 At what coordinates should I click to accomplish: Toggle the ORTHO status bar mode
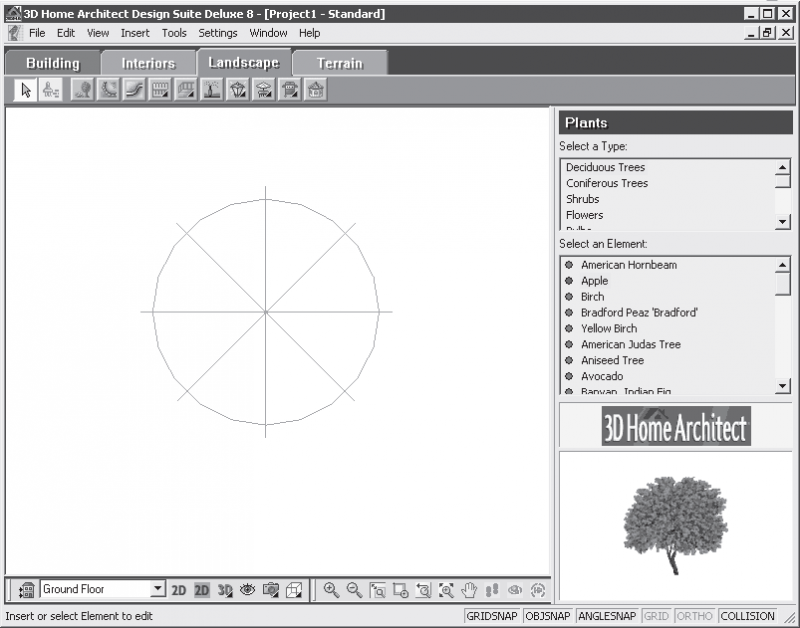pyautogui.click(x=694, y=616)
